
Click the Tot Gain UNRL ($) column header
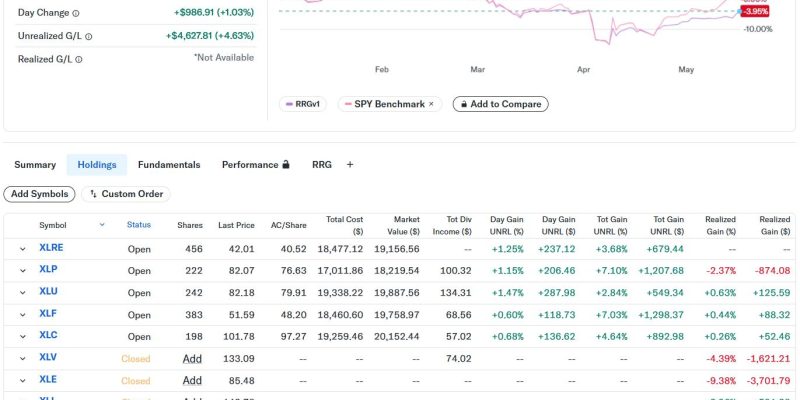tap(666, 226)
